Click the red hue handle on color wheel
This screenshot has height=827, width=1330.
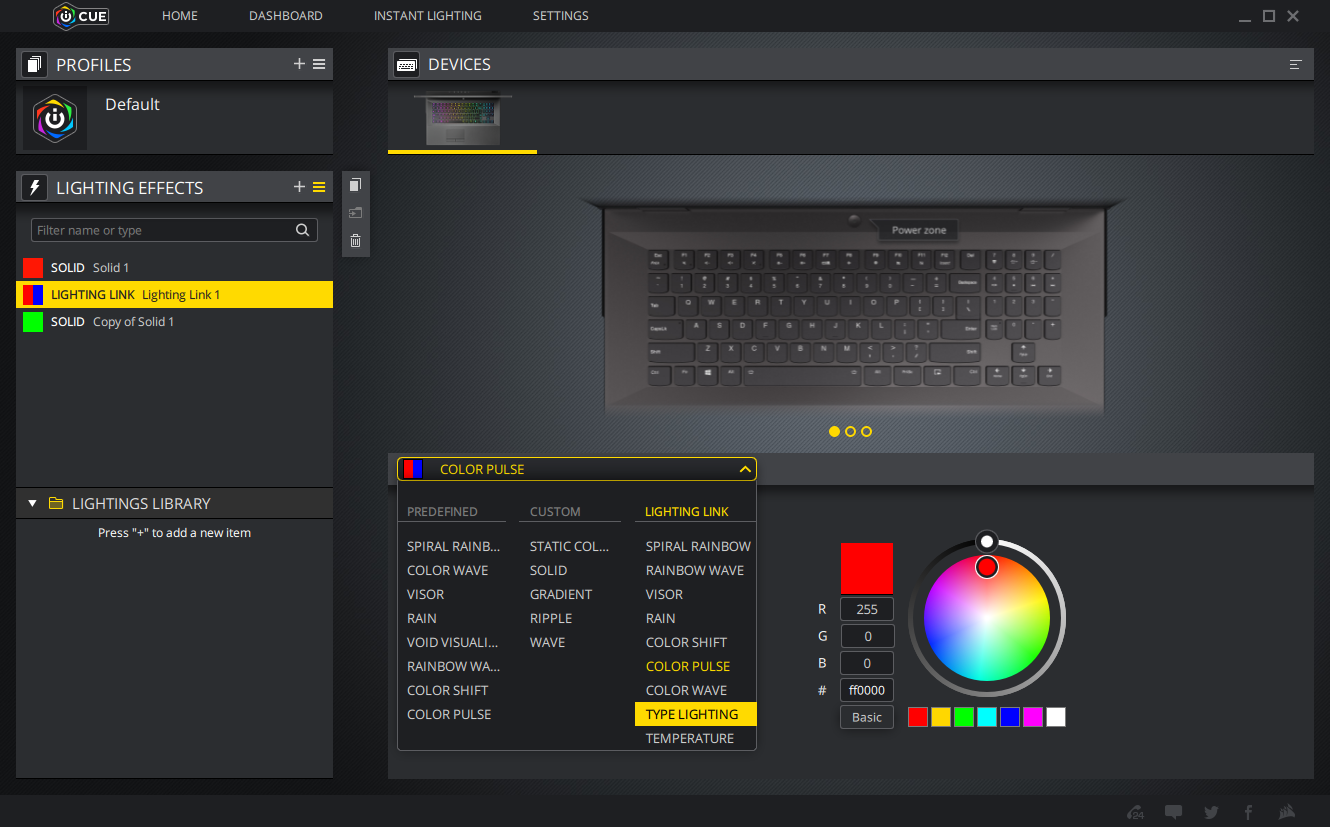pyautogui.click(x=987, y=567)
